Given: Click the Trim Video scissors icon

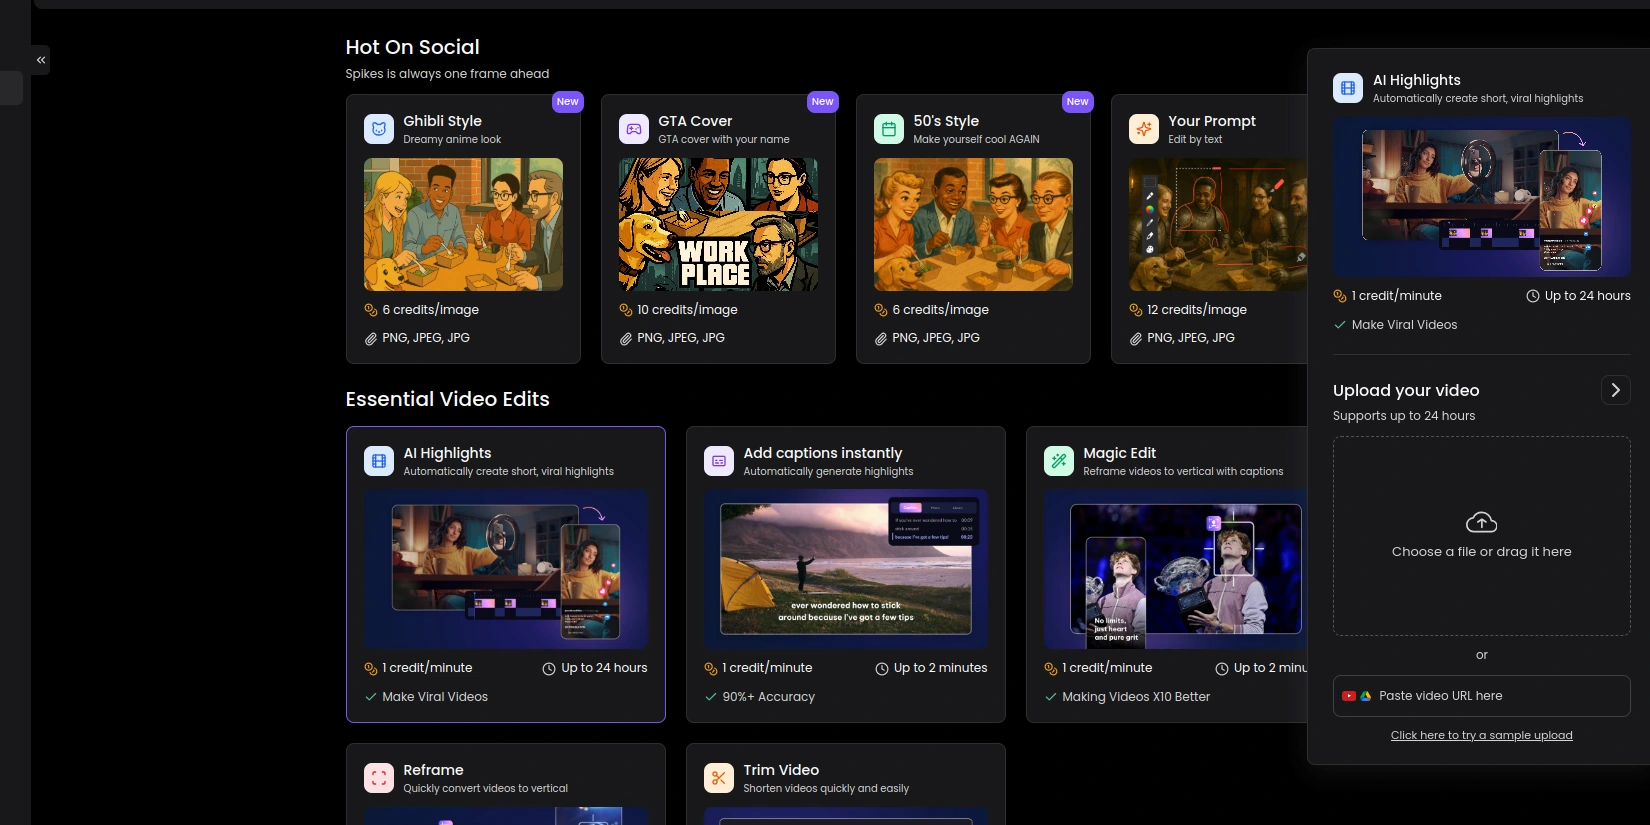Looking at the screenshot, I should [719, 778].
